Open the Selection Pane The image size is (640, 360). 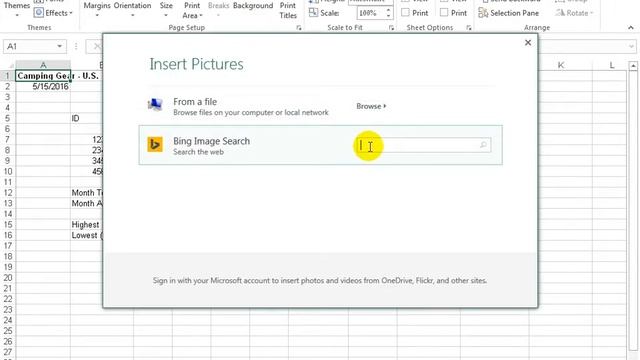click(509, 13)
